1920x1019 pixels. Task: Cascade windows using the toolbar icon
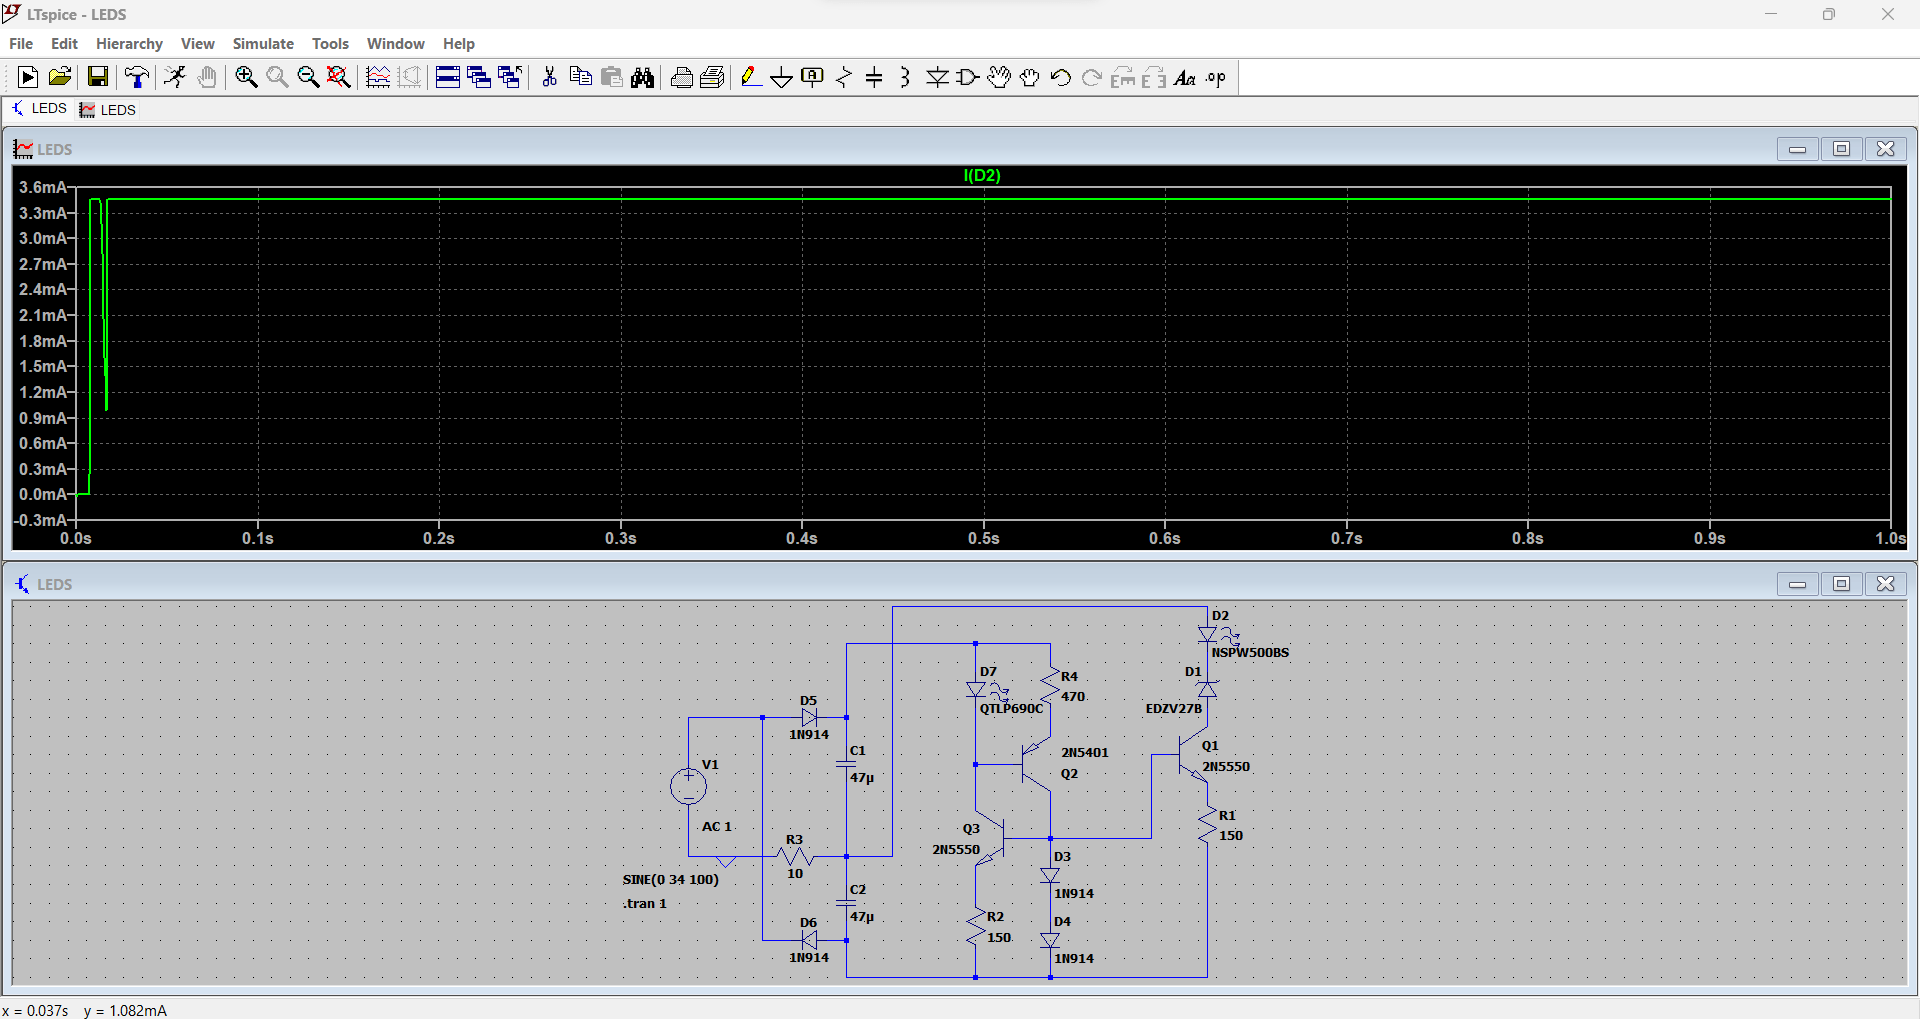click(479, 77)
